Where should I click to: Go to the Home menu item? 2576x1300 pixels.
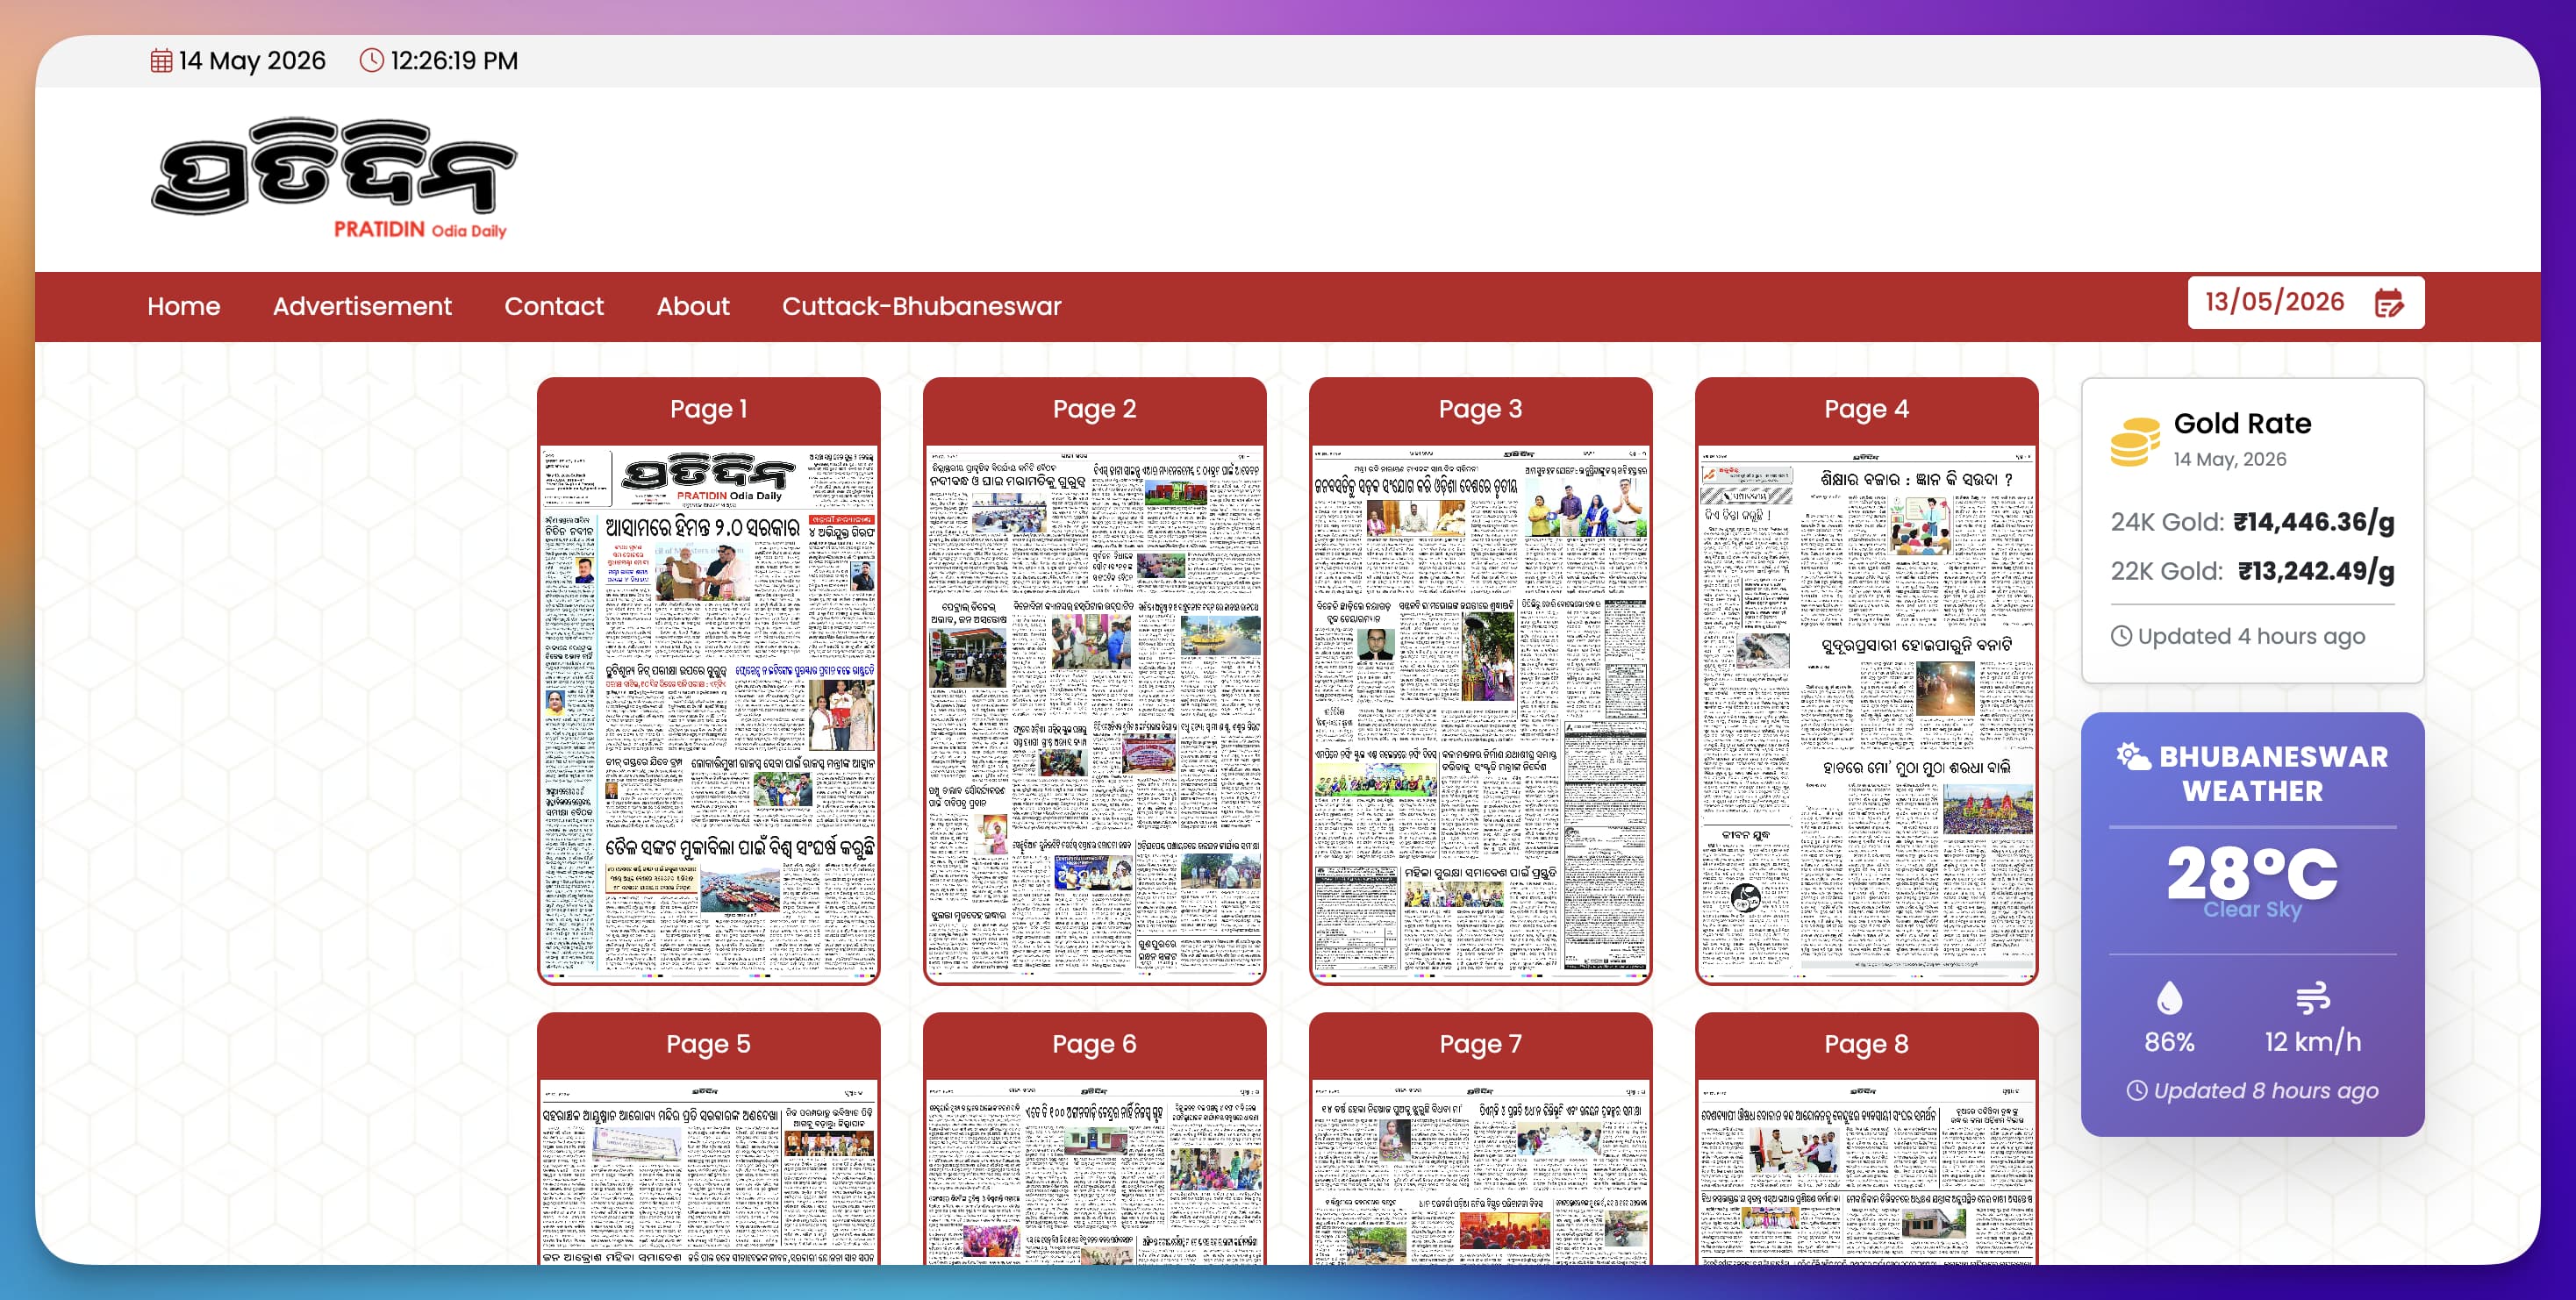coord(184,306)
